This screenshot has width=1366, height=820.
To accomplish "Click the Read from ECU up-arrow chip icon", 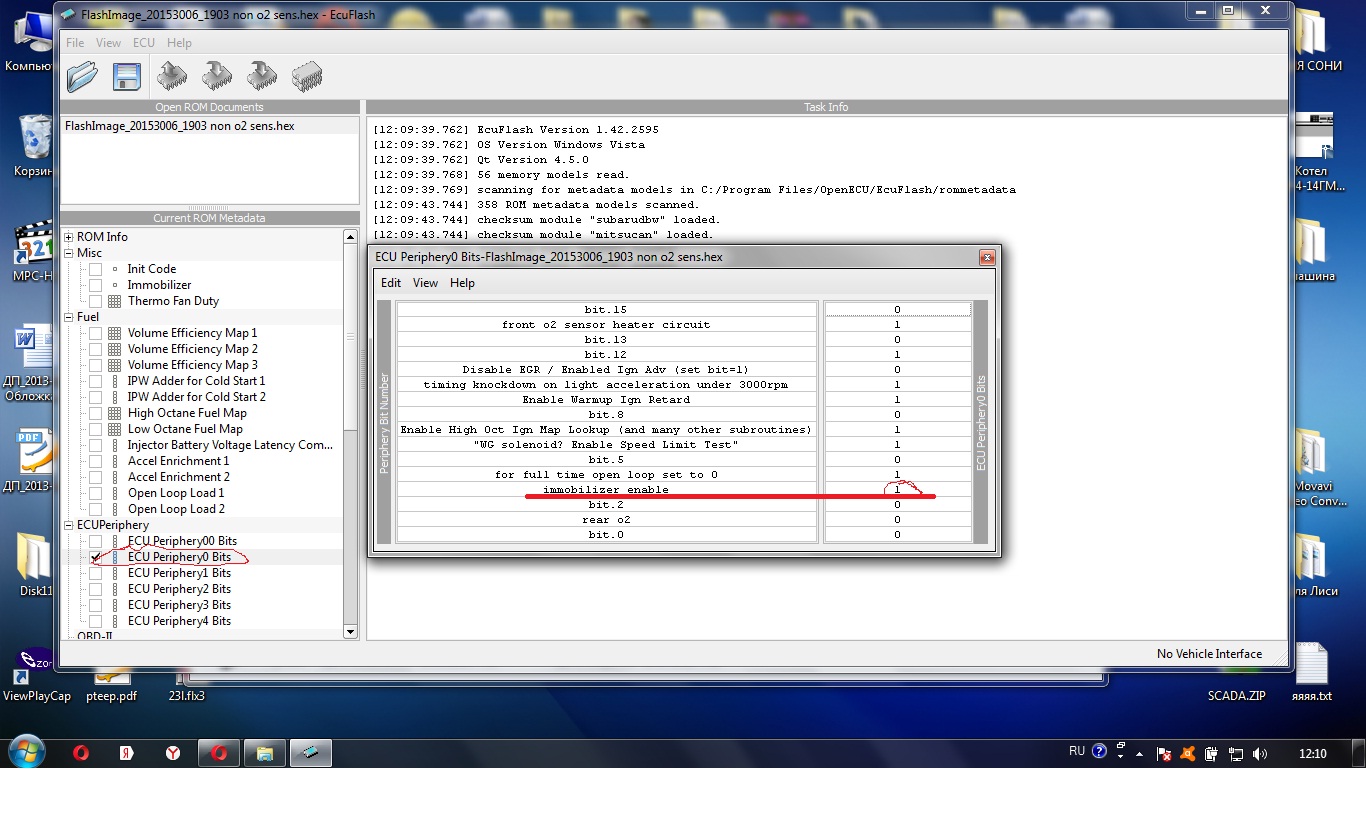I will 172,77.
